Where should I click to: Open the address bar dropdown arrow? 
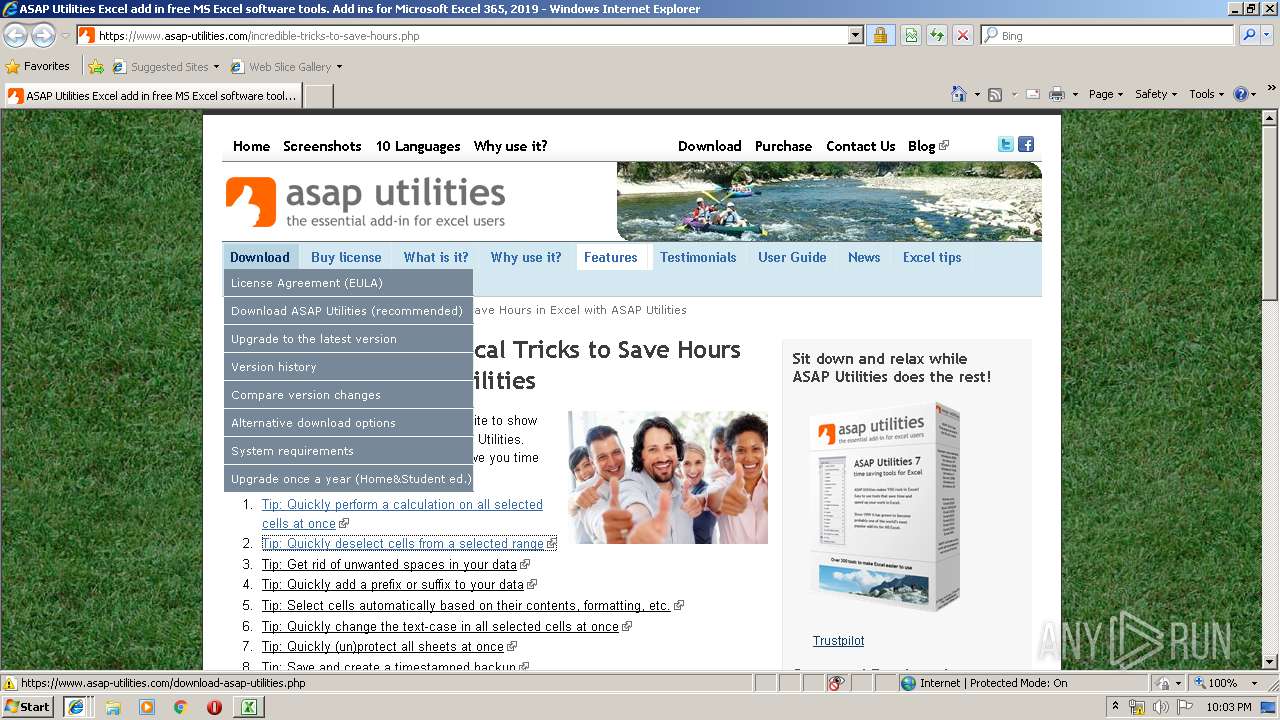tap(855, 35)
